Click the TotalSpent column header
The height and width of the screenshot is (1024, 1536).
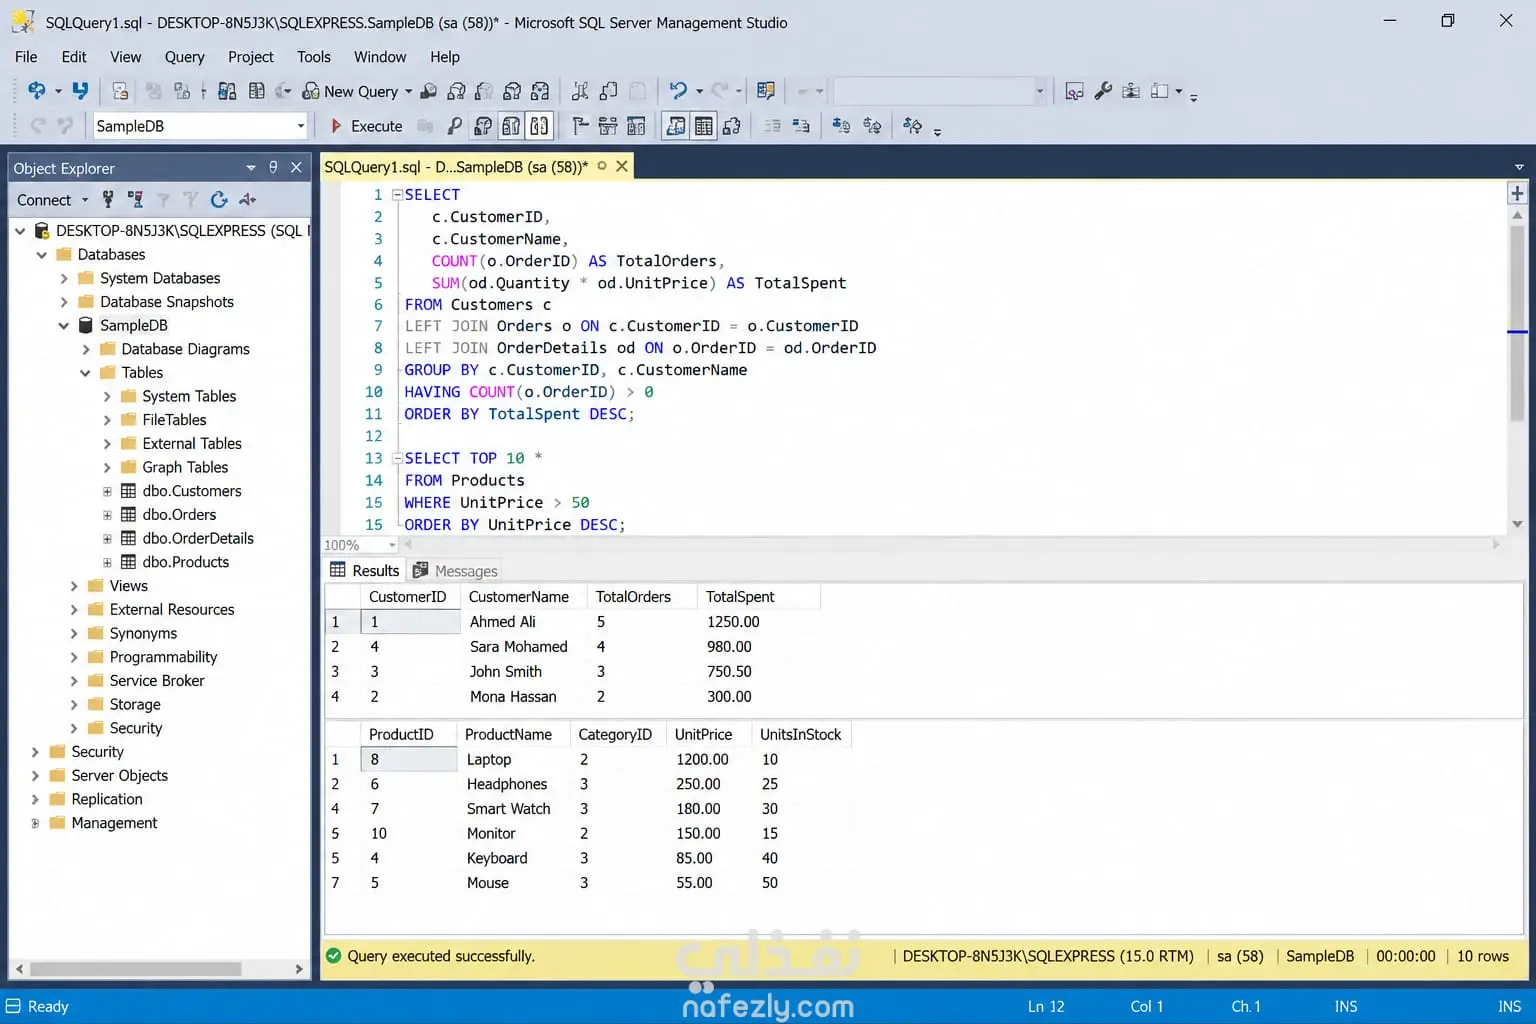(x=758, y=597)
